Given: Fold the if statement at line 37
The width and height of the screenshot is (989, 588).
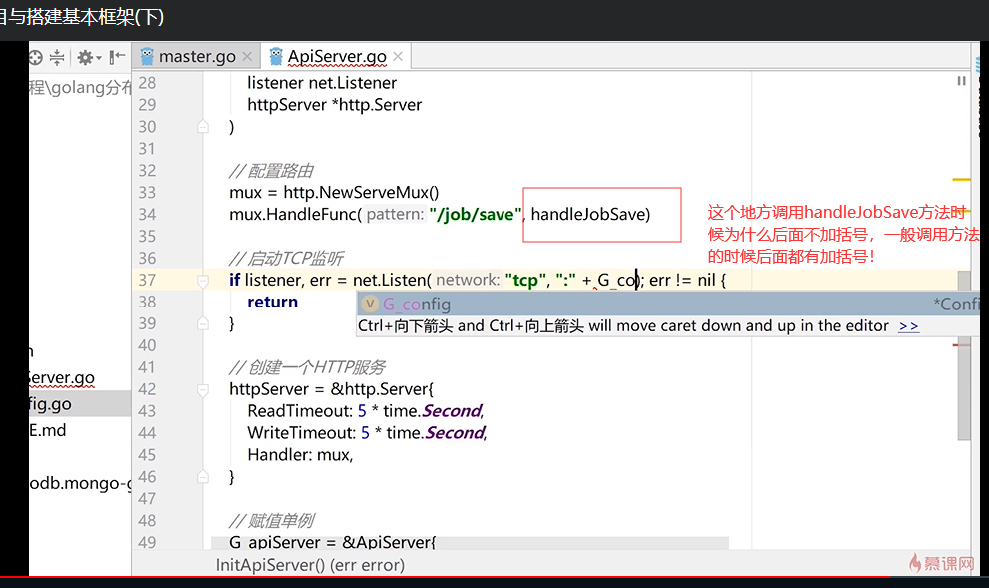Looking at the screenshot, I should (202, 280).
